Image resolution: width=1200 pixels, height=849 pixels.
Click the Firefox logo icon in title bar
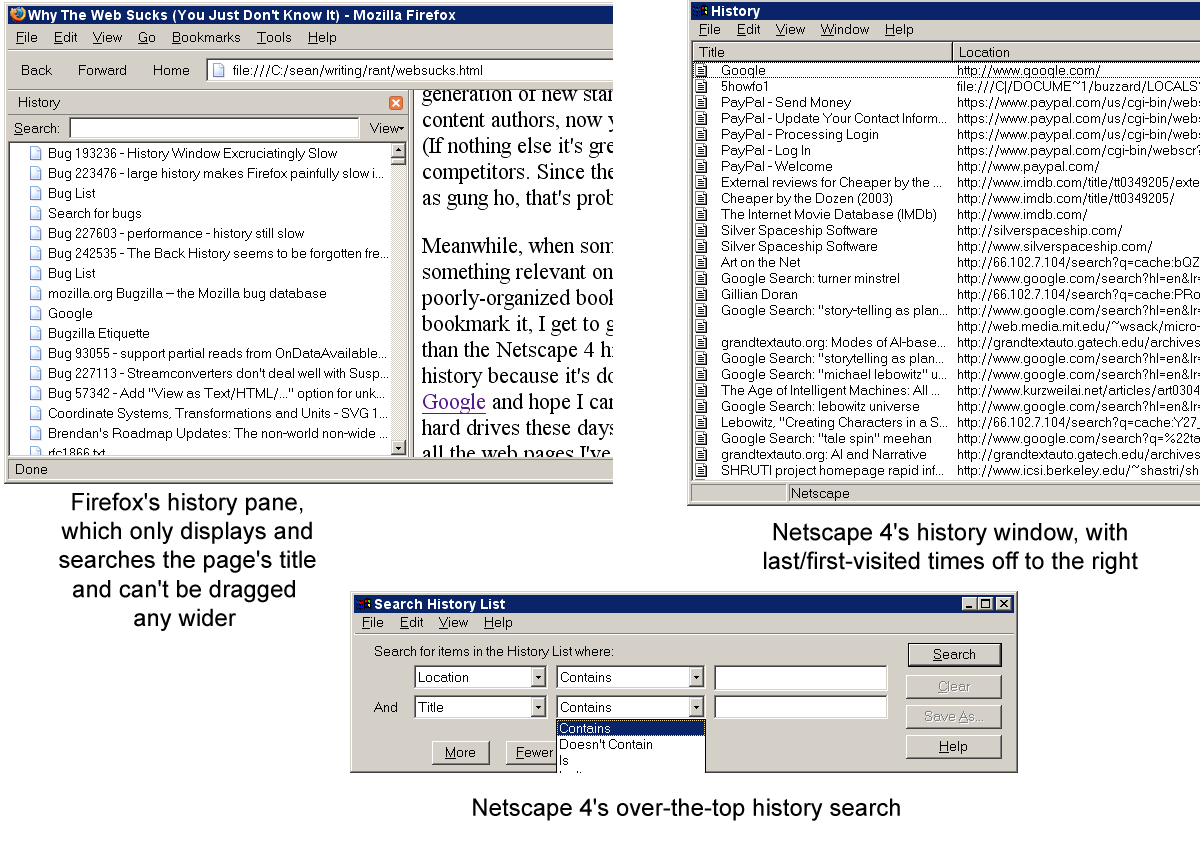pos(17,14)
